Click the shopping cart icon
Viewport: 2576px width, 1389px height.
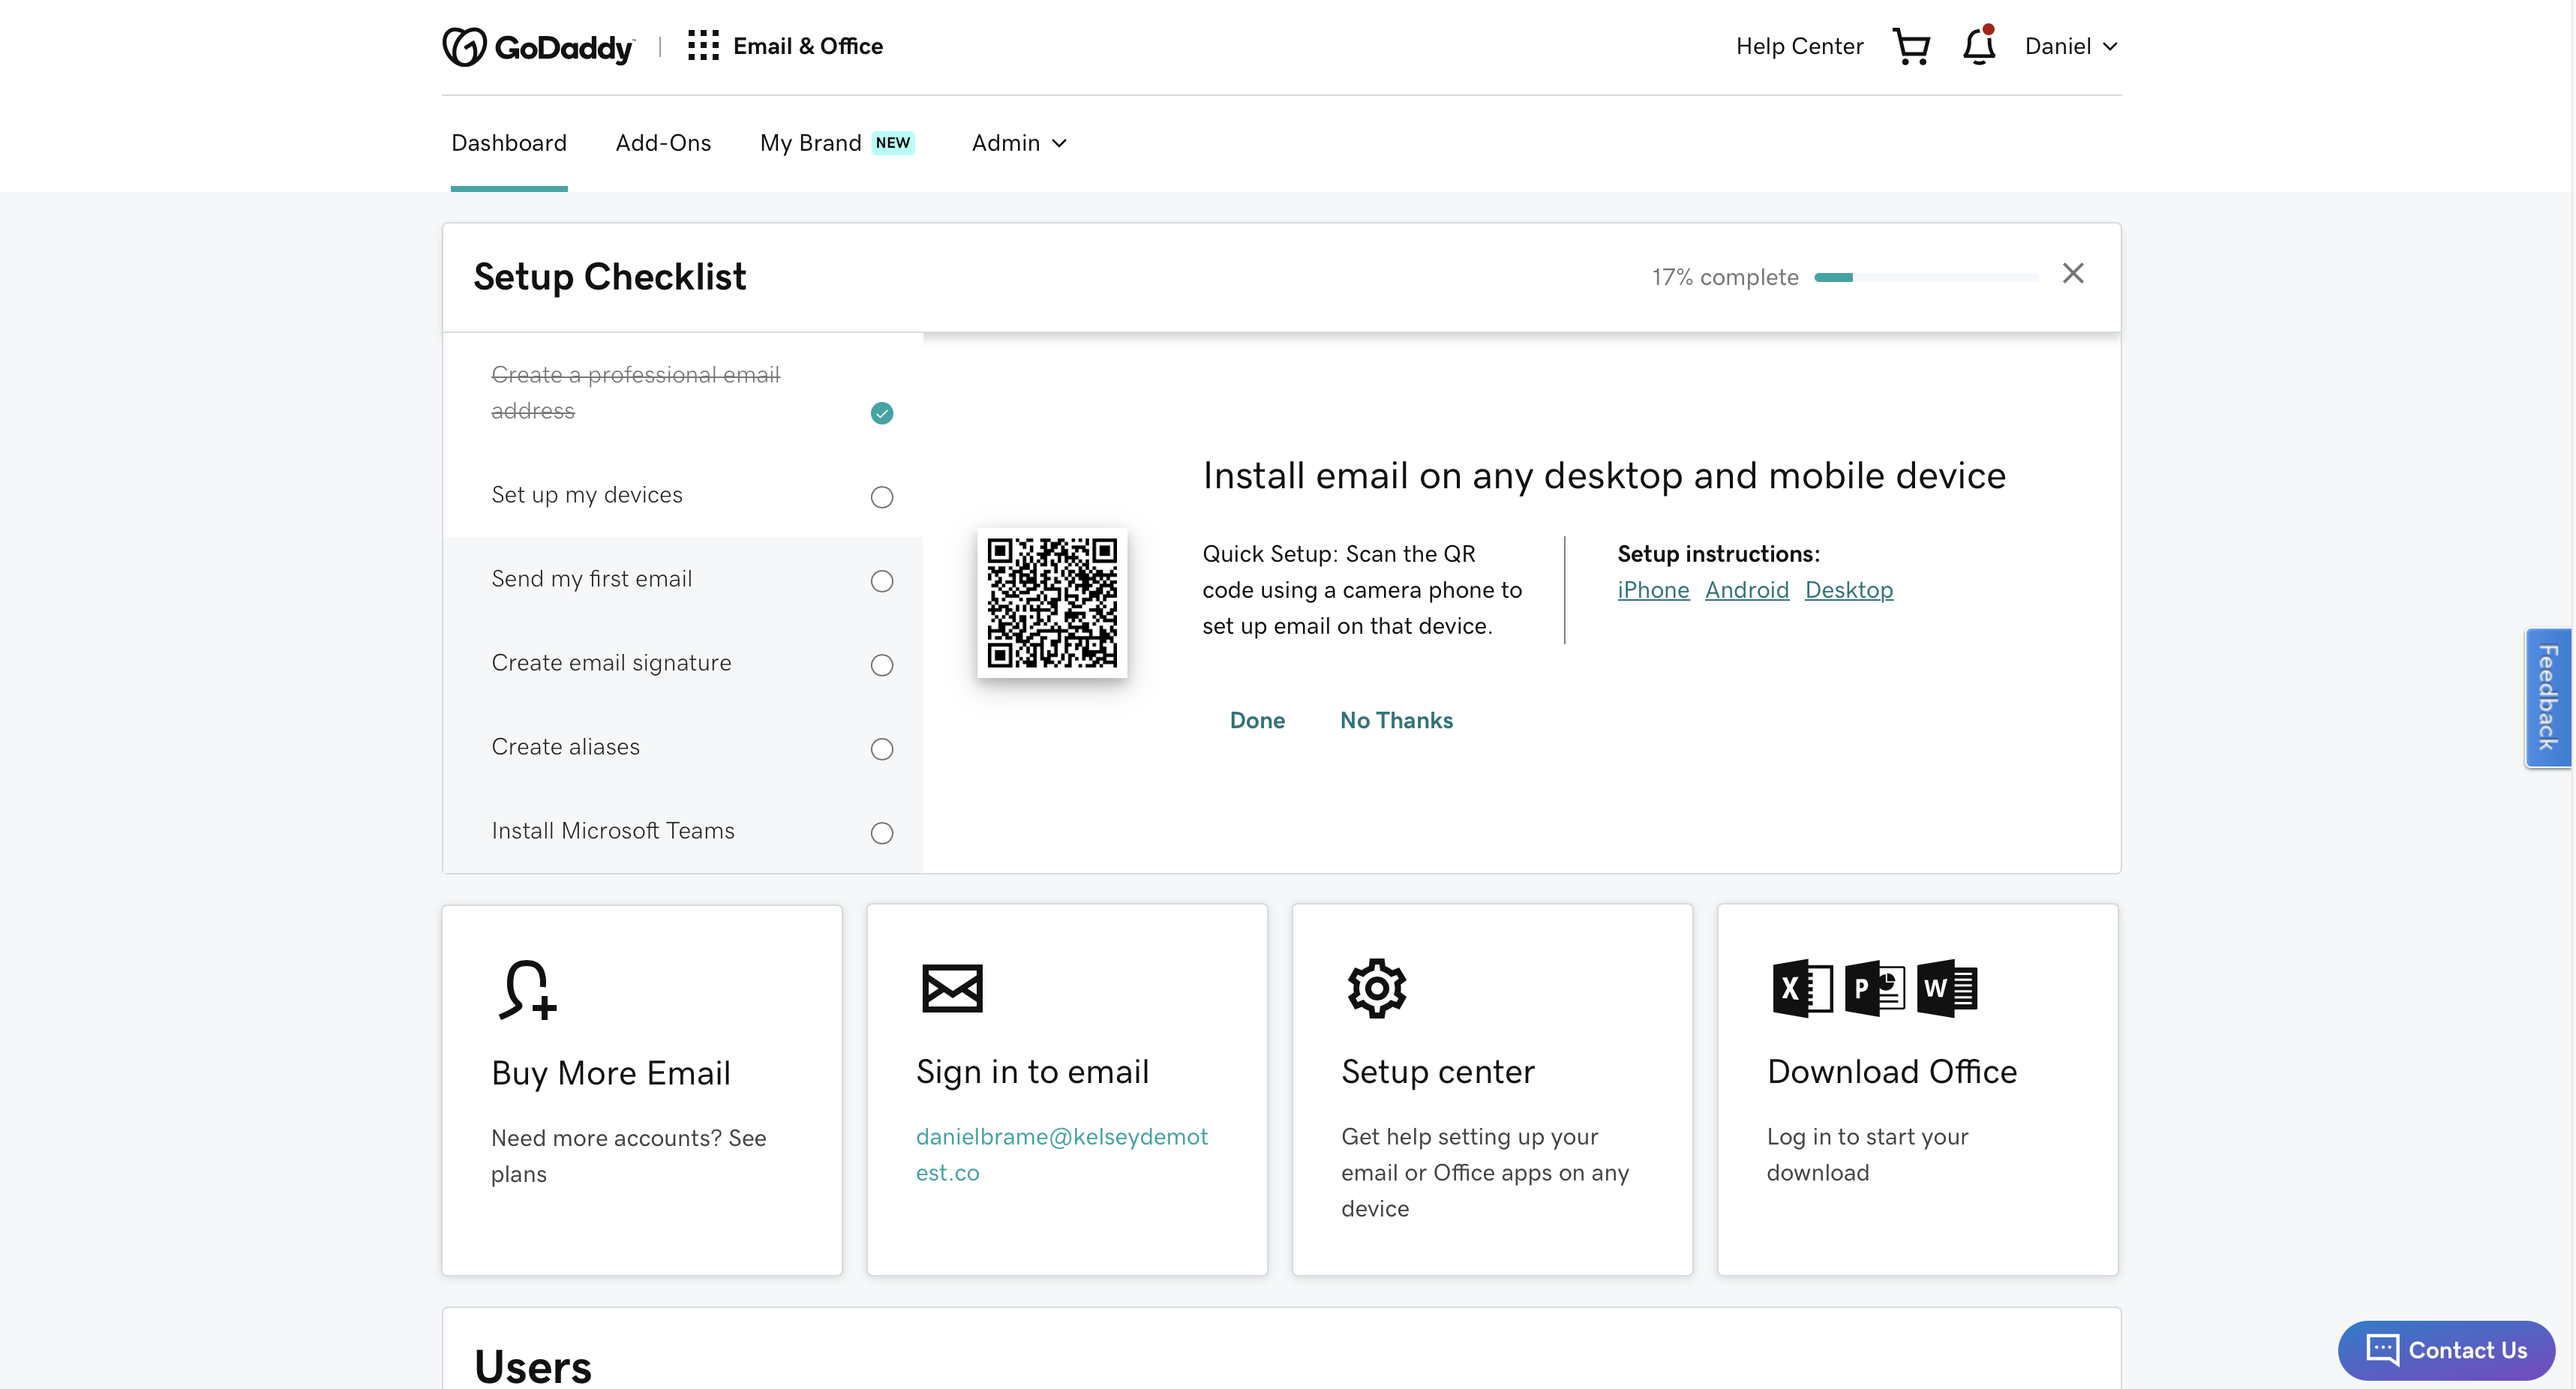point(1912,46)
